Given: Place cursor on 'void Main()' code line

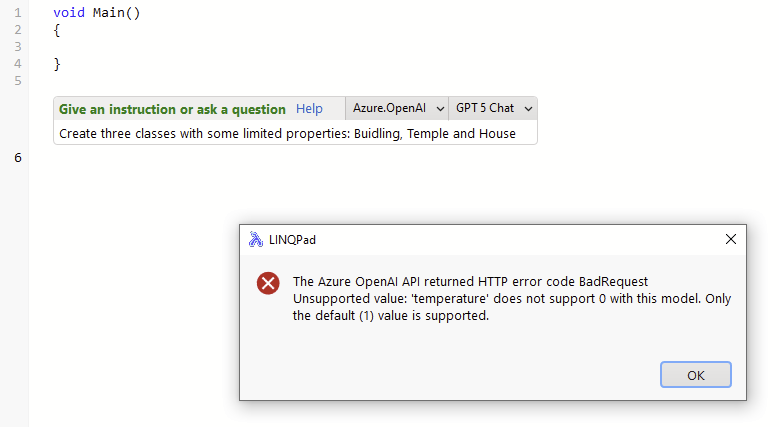Looking at the screenshot, I should pos(97,12).
